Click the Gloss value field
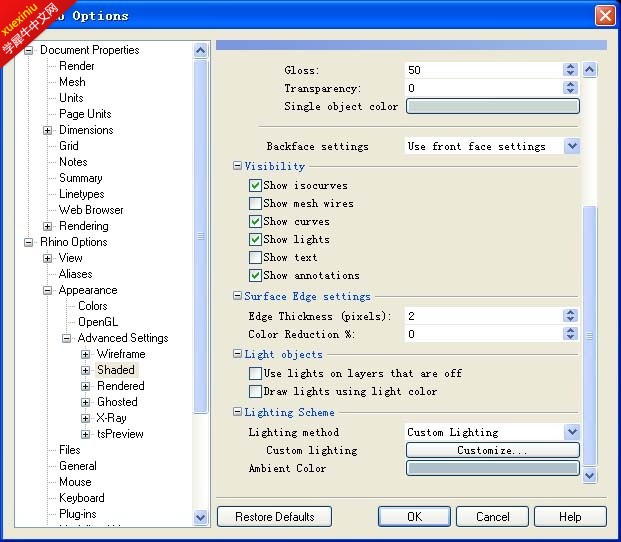Screen dimensions: 621x542 tap(484, 70)
